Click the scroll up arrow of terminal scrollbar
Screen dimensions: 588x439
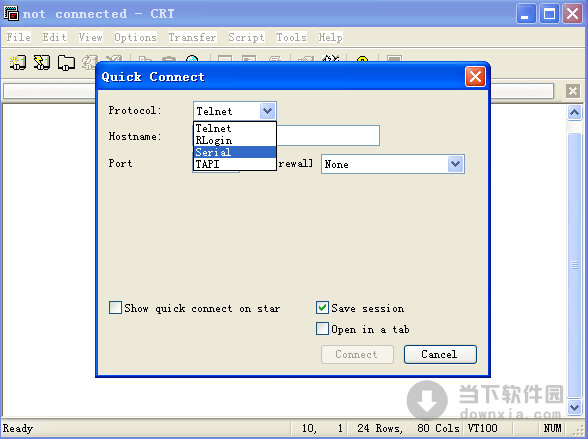[574, 112]
